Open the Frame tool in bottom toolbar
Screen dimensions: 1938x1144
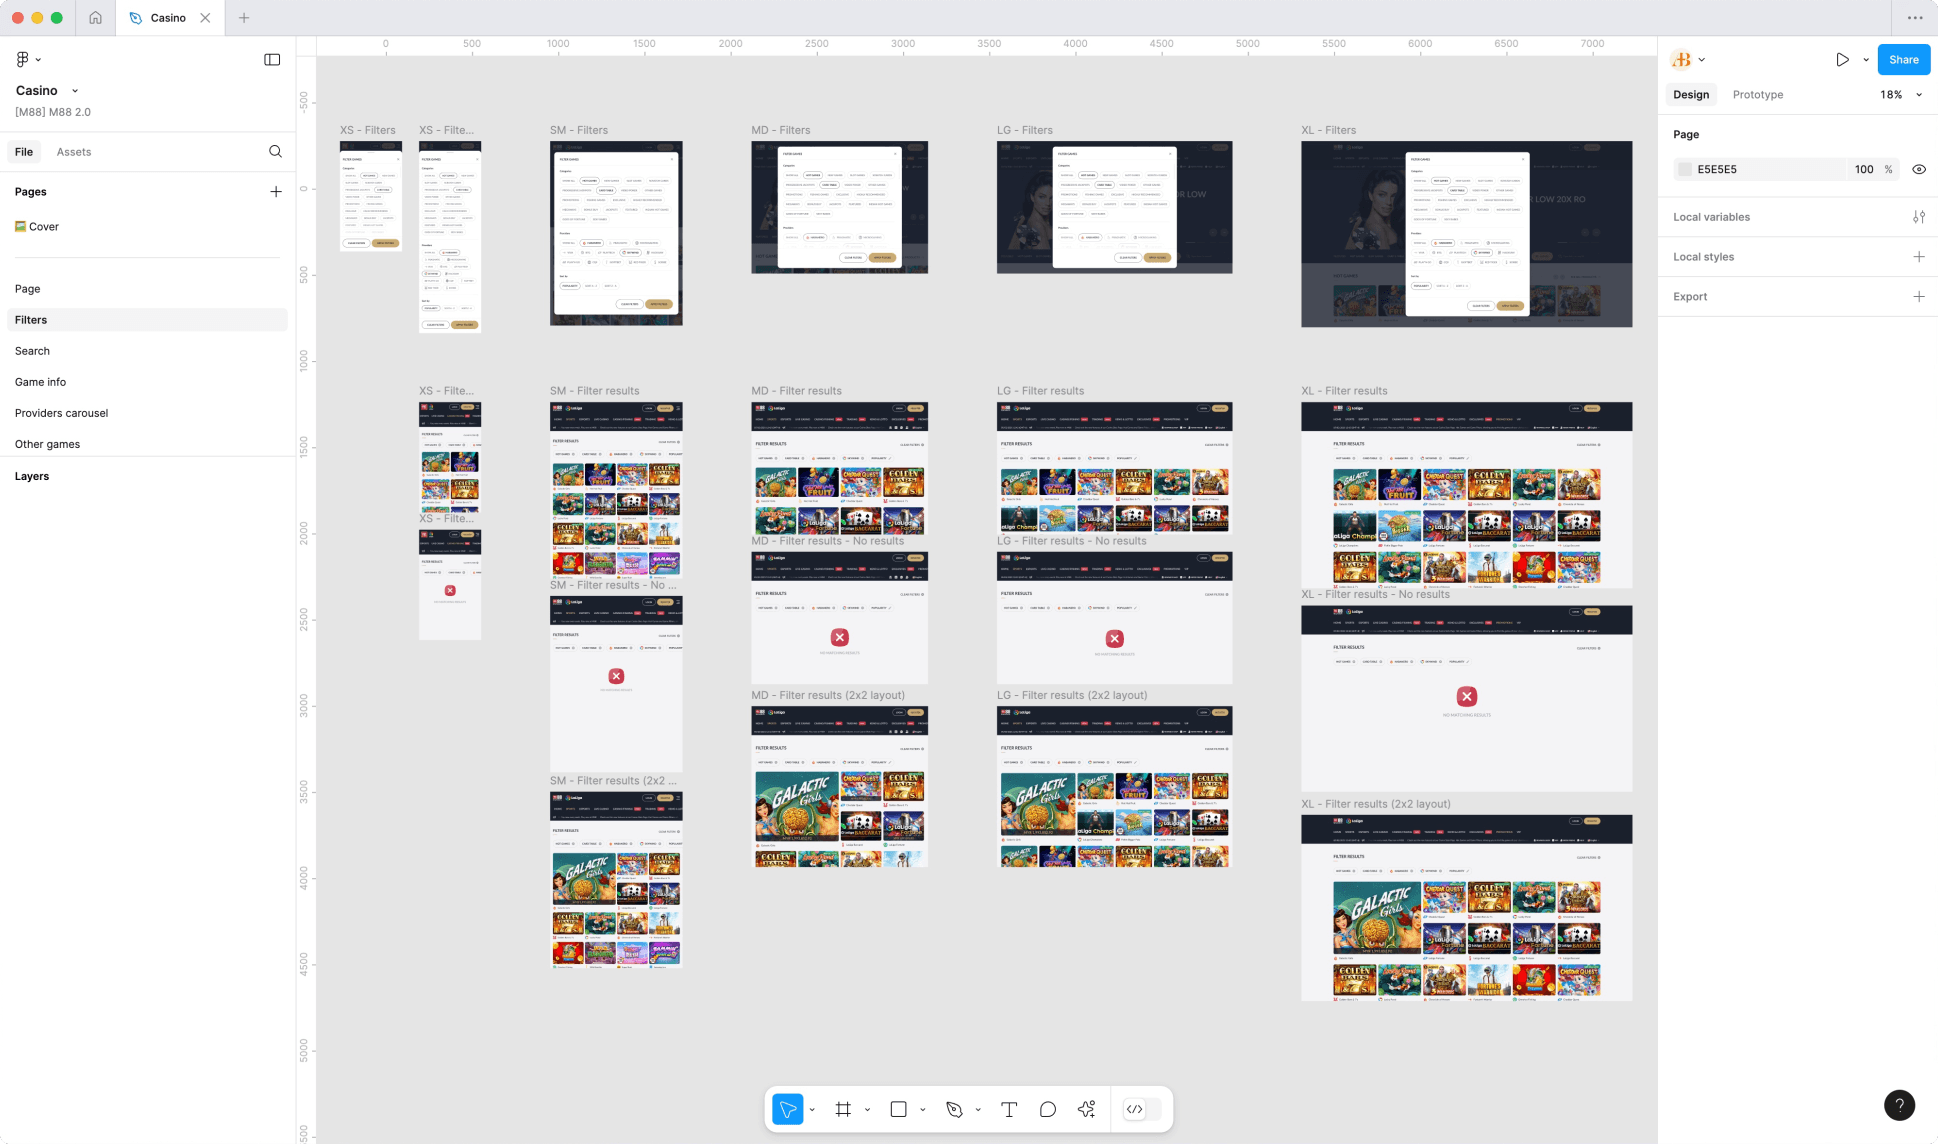(843, 1108)
